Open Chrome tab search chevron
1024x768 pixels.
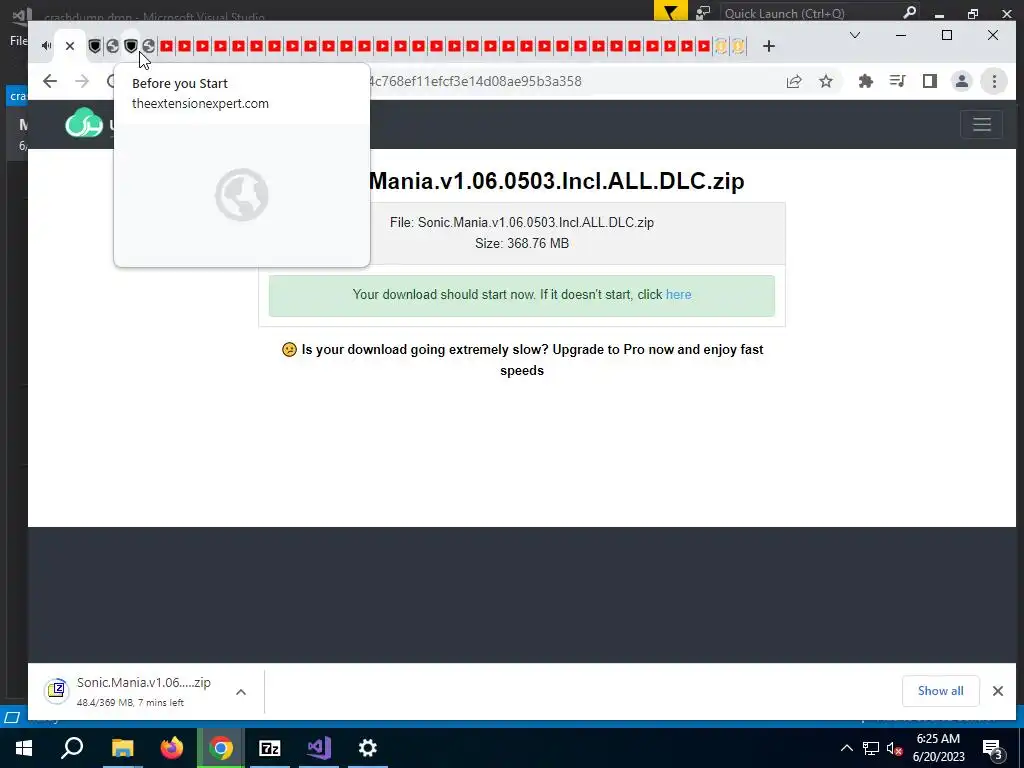coord(854,35)
